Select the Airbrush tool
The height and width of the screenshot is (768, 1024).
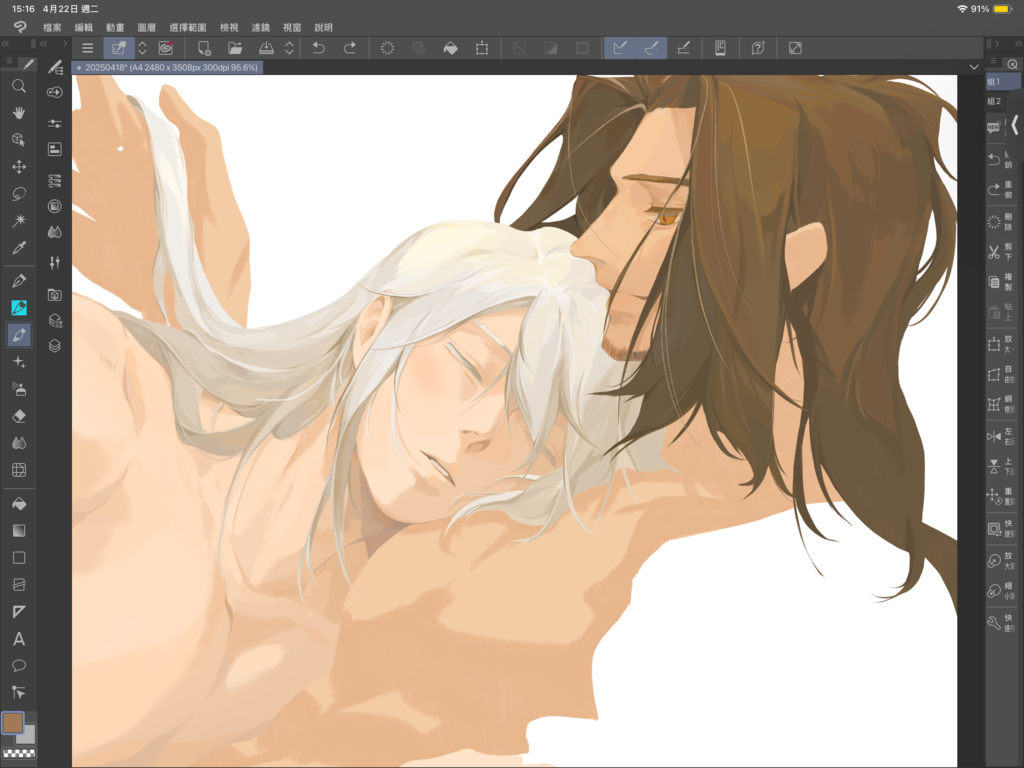[x=19, y=389]
